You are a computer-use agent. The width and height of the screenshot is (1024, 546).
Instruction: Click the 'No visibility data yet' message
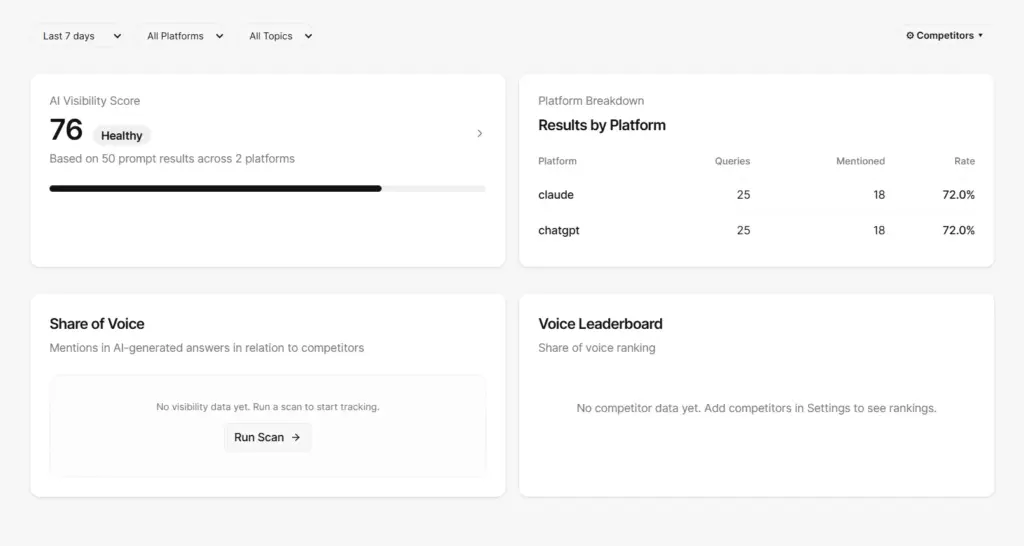point(267,406)
